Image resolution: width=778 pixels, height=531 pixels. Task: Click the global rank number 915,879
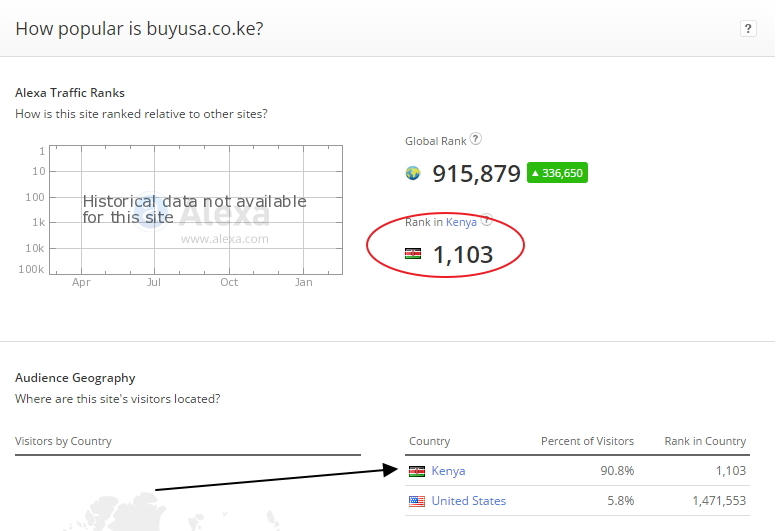click(x=476, y=174)
